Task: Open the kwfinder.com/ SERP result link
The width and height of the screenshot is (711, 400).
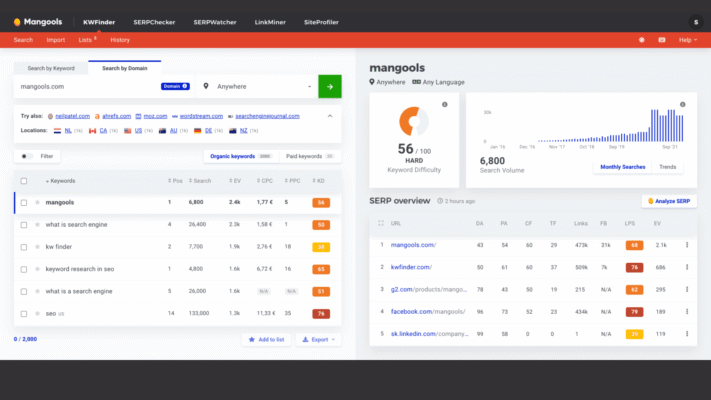Action: tap(411, 267)
